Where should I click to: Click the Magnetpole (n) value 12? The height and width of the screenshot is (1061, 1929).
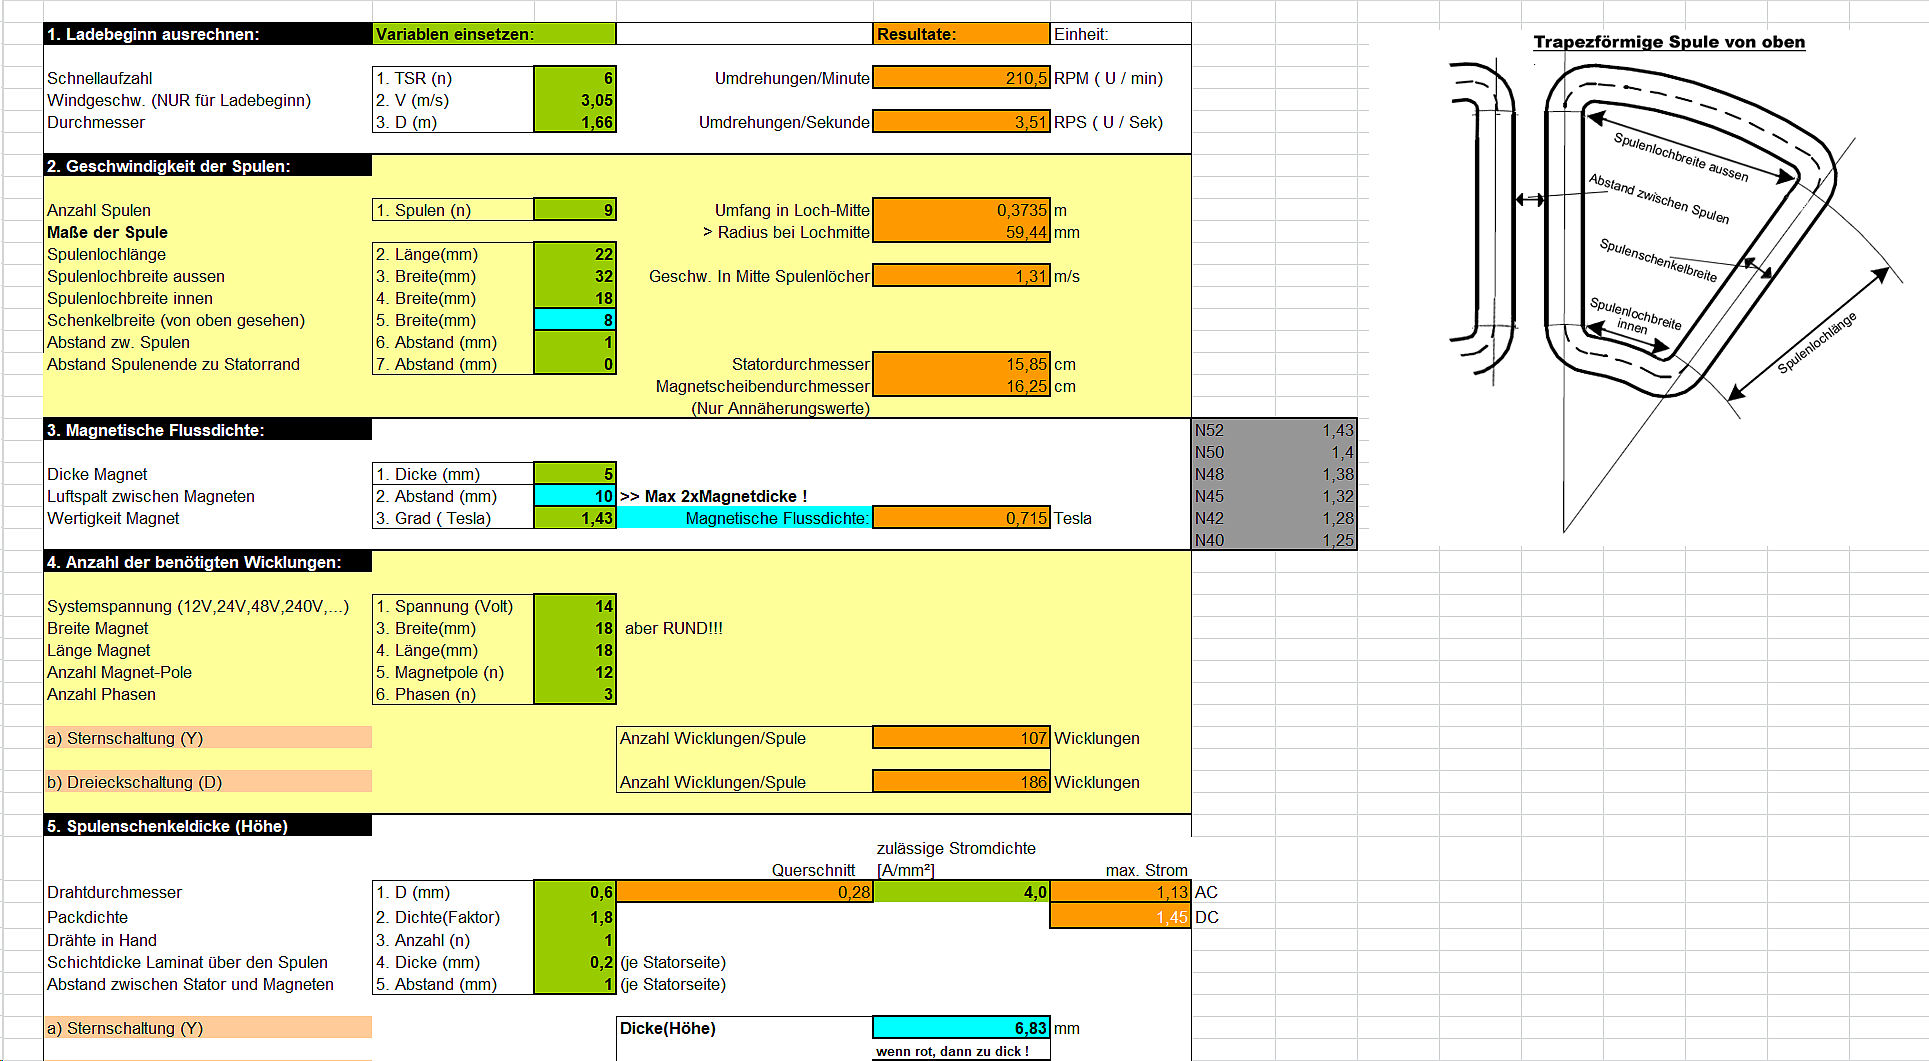point(575,672)
